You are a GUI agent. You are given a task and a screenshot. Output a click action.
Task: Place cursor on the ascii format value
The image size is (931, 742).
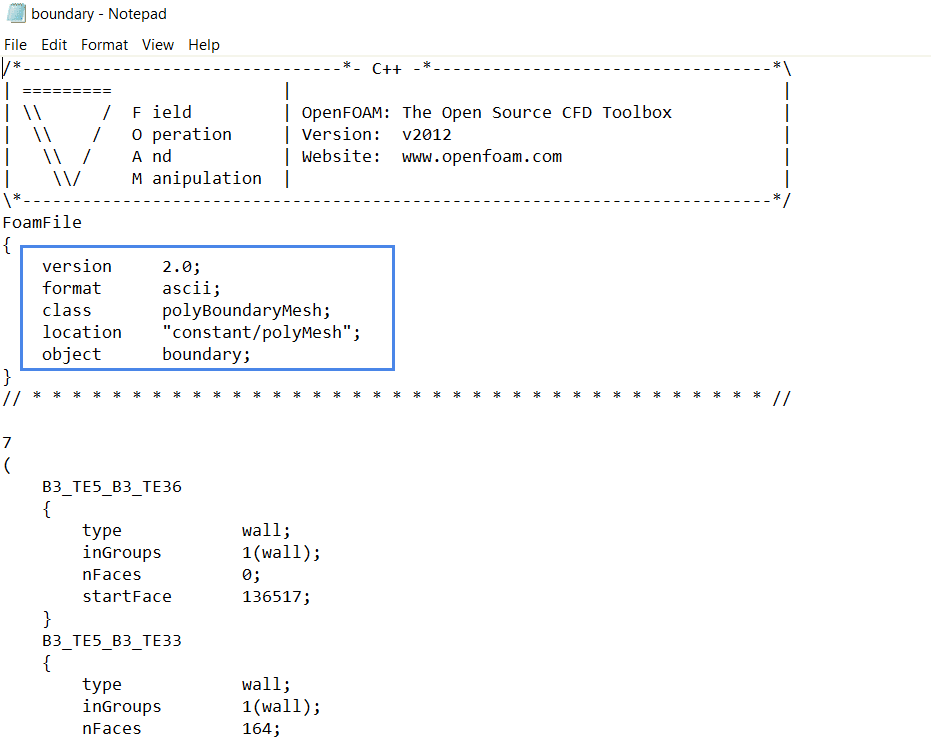point(191,289)
